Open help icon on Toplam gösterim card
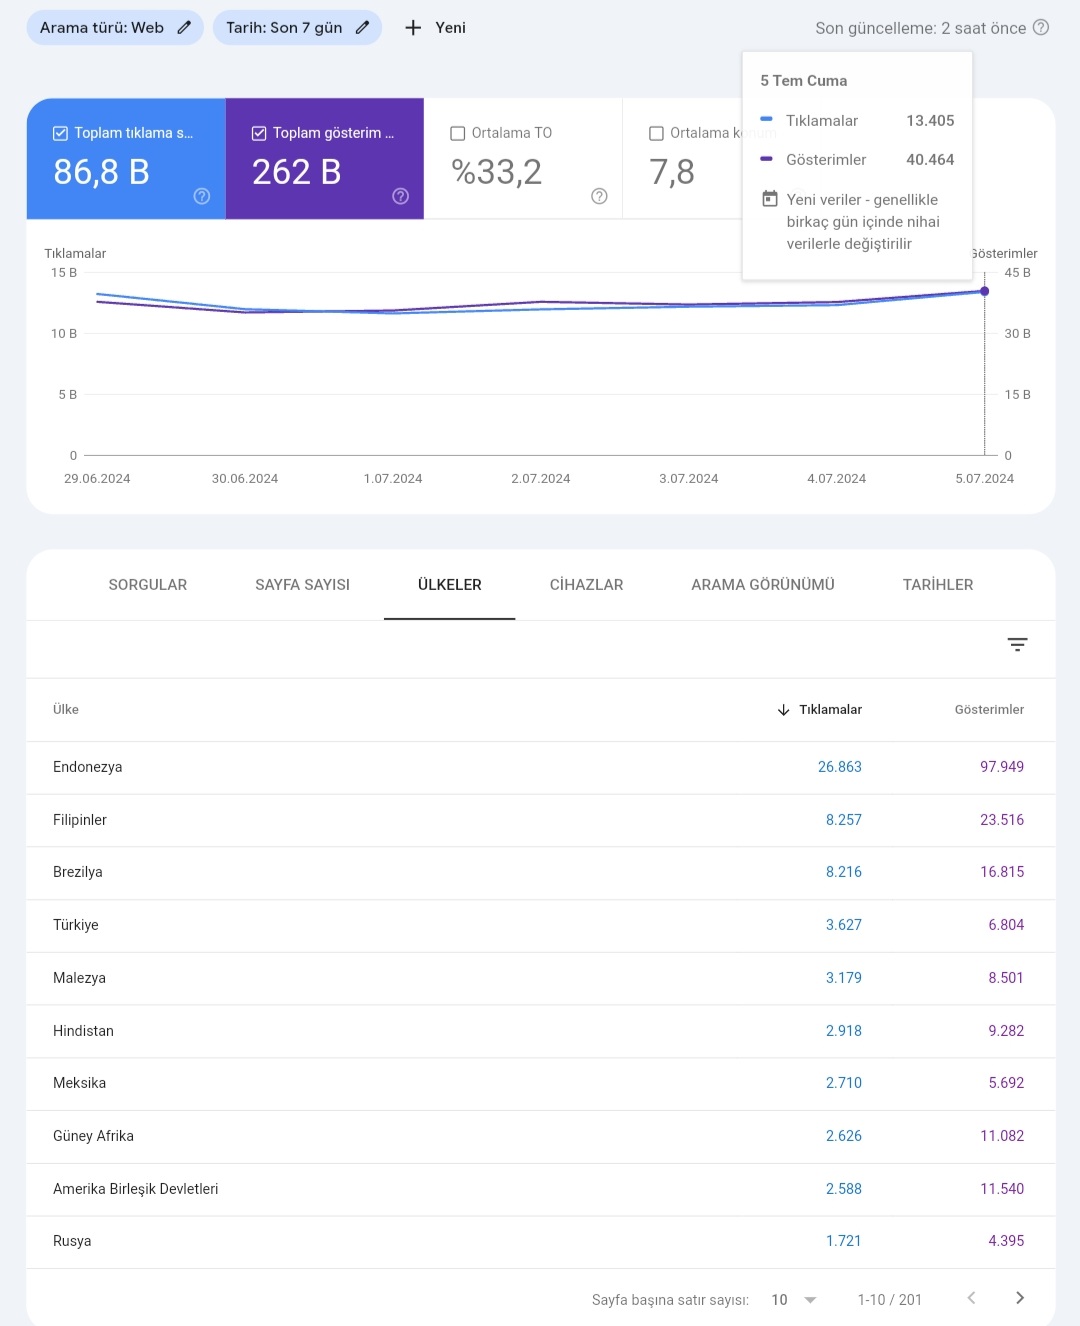This screenshot has width=1080, height=1326. point(401,196)
